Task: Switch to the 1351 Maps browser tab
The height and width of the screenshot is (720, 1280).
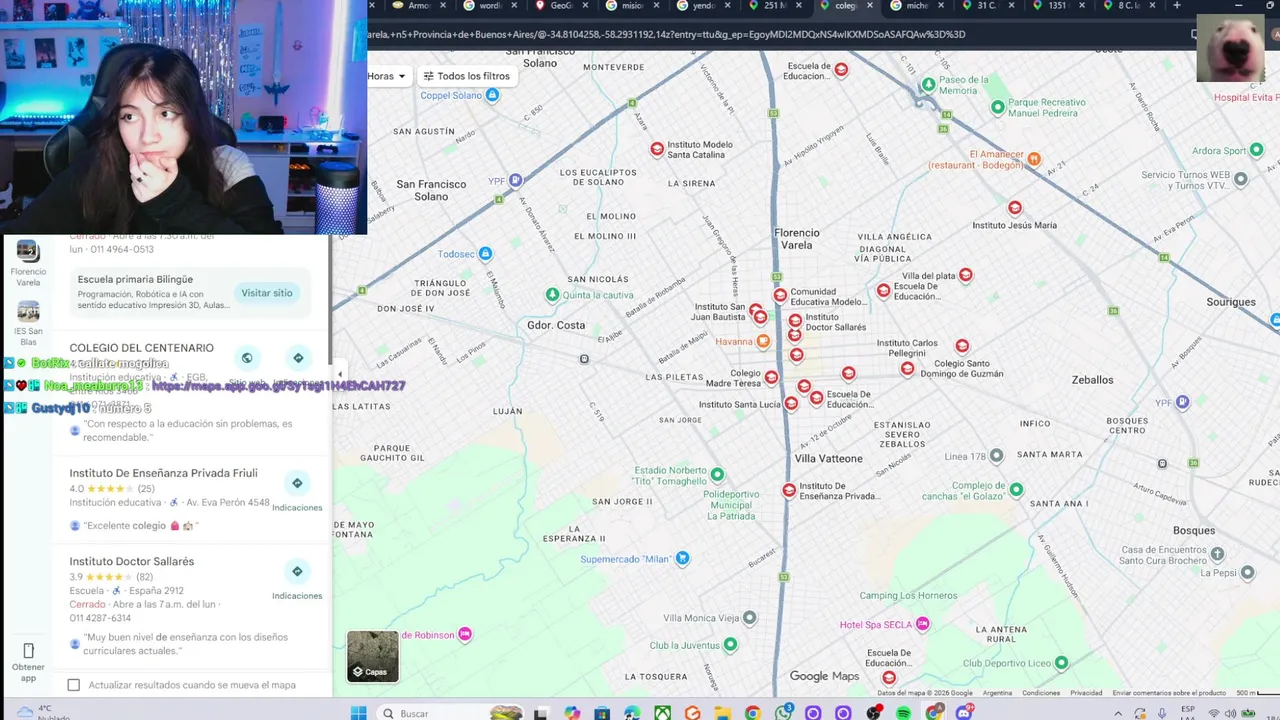Action: (x=1059, y=6)
